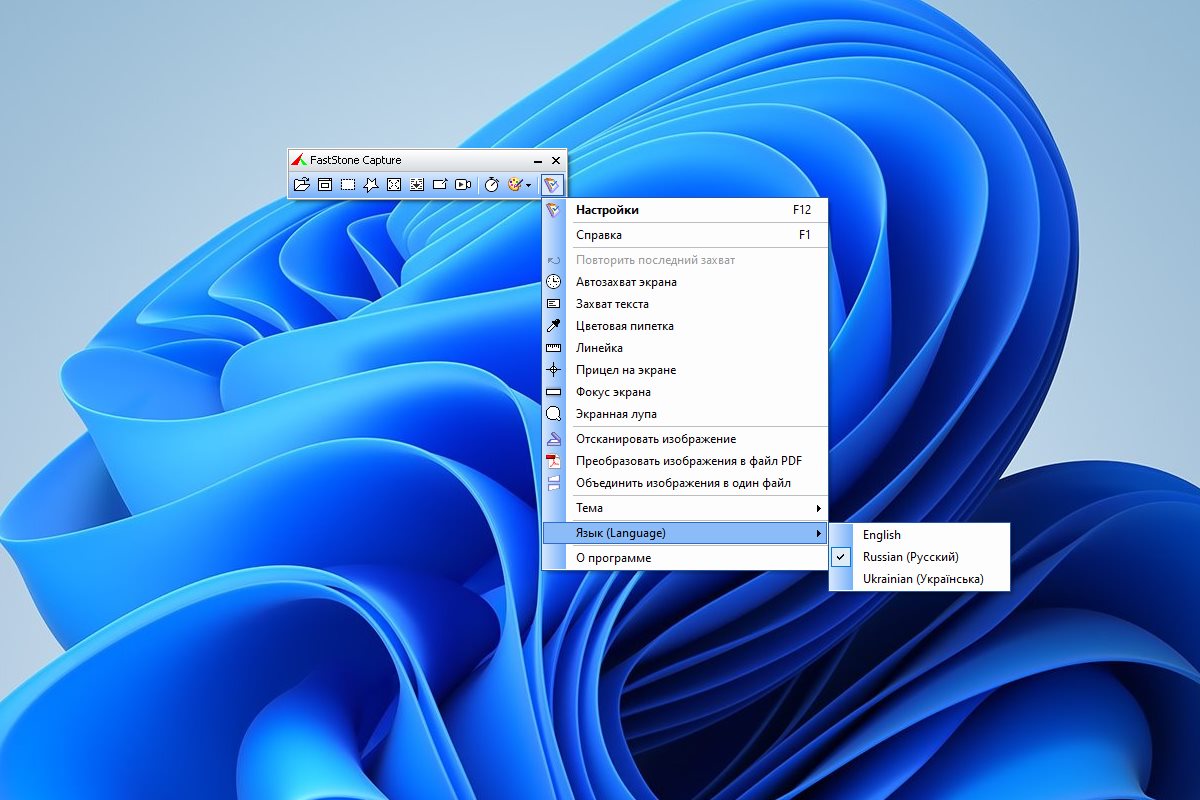The image size is (1200, 800).
Task: Select English language option
Action: point(881,535)
